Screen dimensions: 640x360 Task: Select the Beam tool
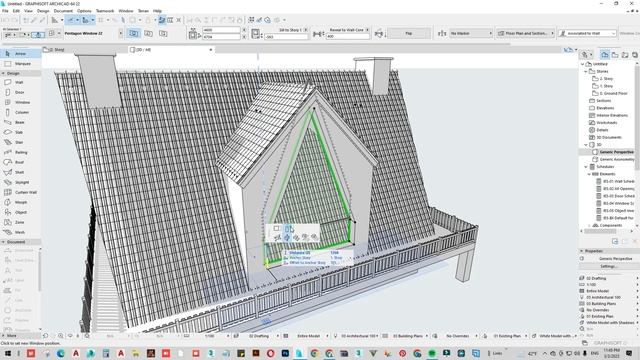click(x=20, y=122)
